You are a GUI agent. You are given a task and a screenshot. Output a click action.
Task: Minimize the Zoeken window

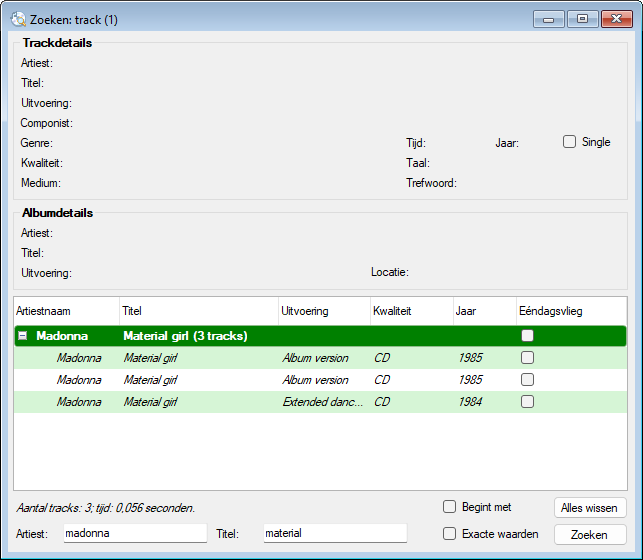click(549, 19)
